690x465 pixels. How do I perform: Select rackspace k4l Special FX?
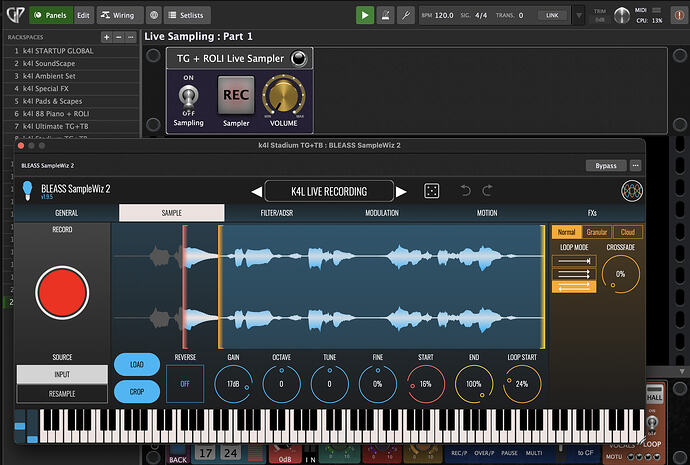coord(71,88)
